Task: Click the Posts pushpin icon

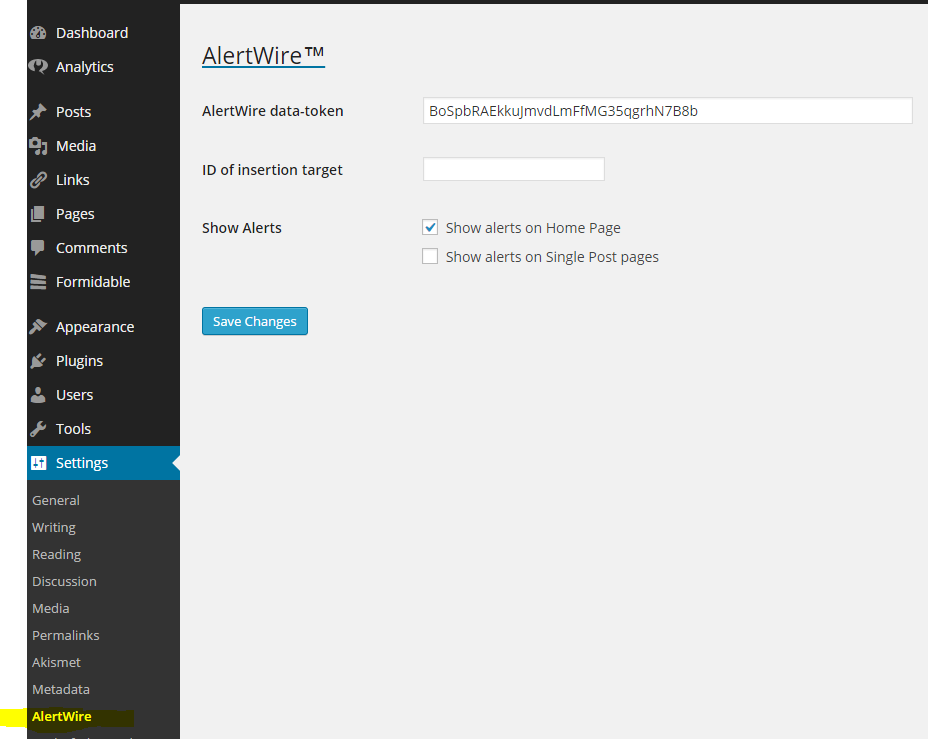Action: [x=38, y=112]
